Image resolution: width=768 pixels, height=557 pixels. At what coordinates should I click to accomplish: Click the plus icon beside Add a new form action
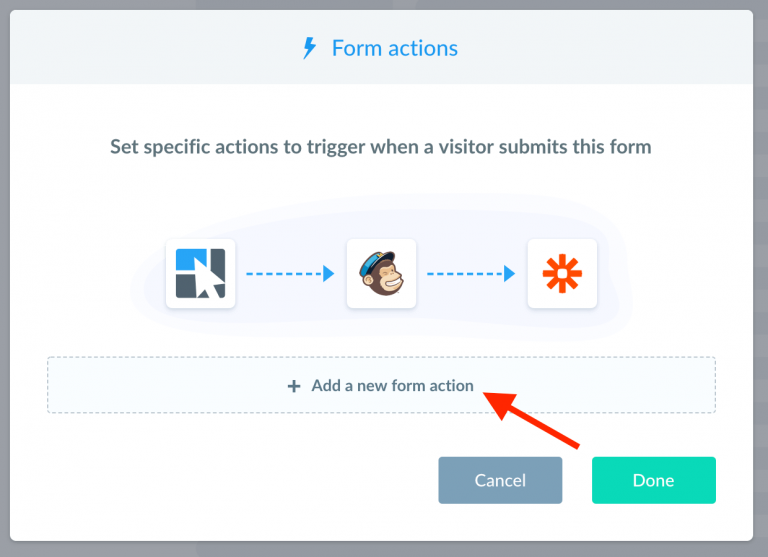[x=294, y=386]
